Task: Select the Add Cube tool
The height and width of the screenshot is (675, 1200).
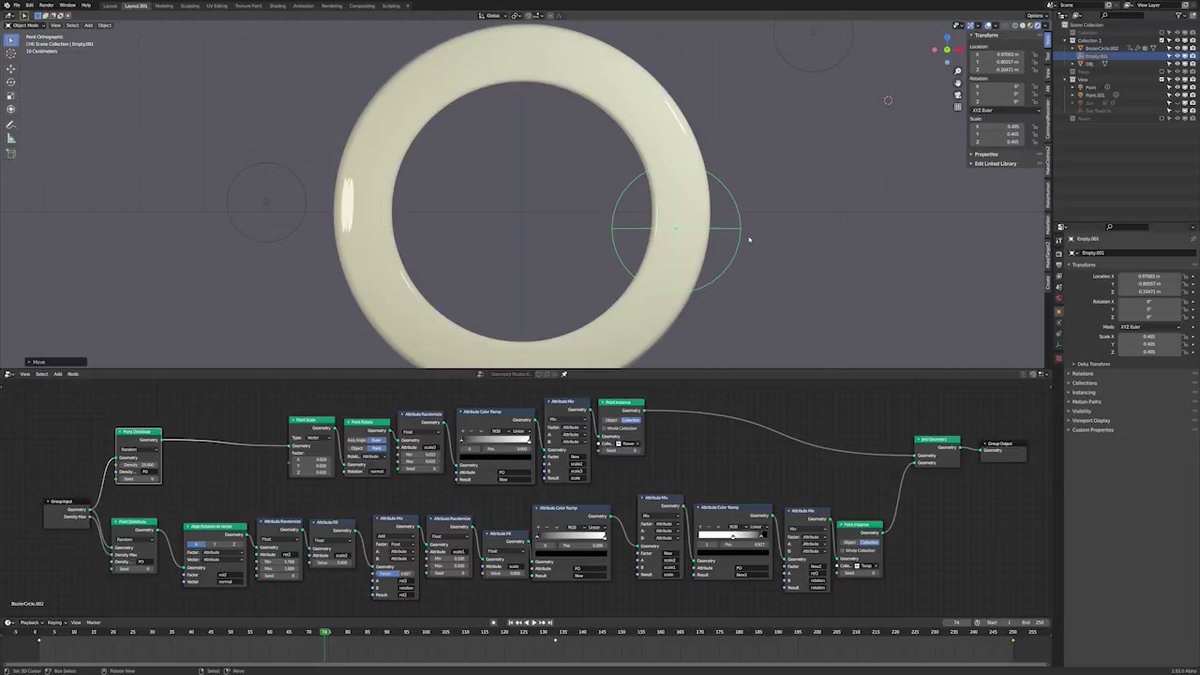Action: point(11,153)
